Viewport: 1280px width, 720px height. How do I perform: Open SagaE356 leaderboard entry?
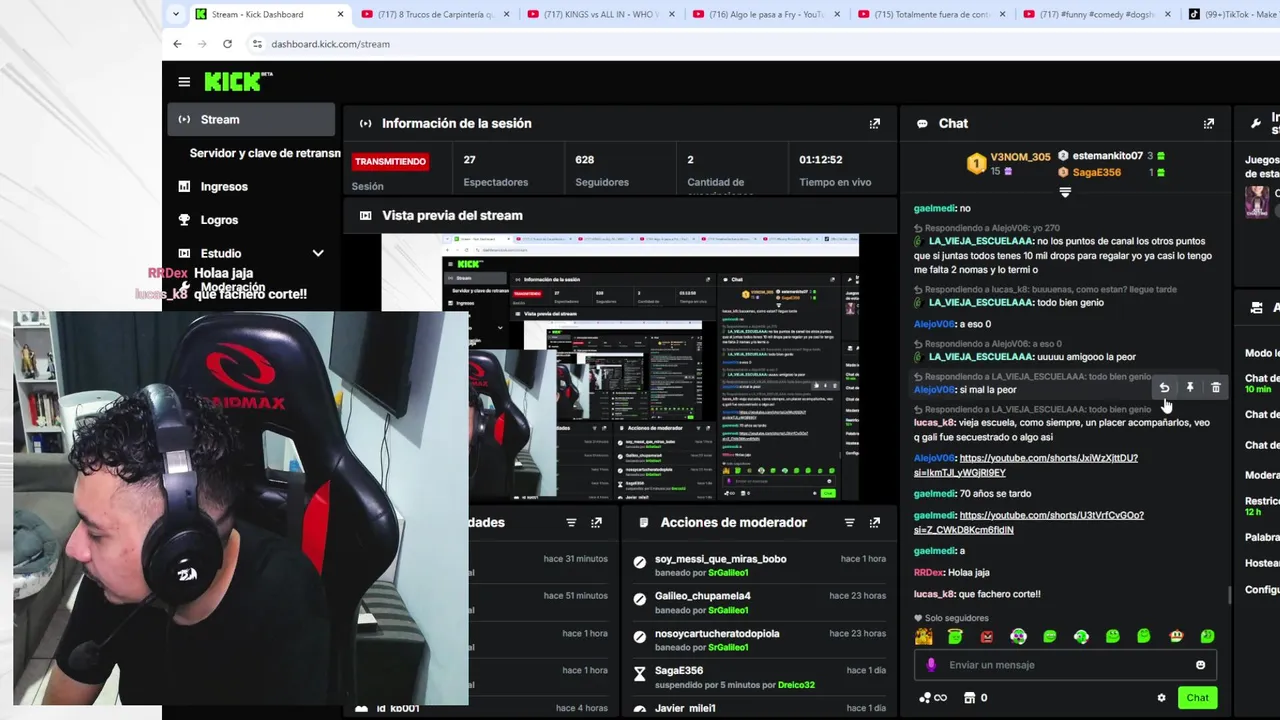[1096, 172]
